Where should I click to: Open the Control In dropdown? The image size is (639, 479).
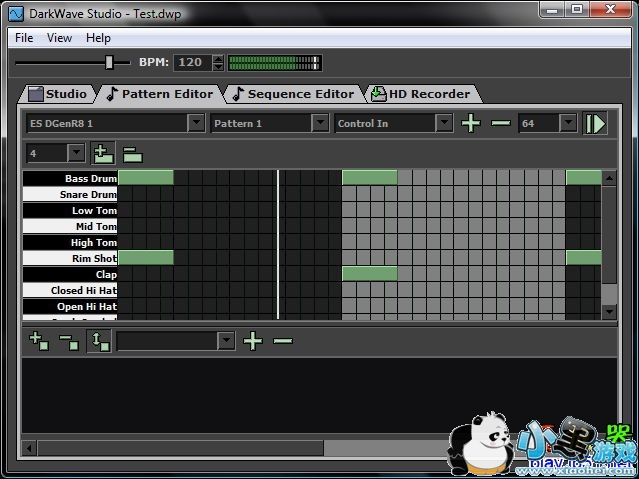(x=444, y=123)
